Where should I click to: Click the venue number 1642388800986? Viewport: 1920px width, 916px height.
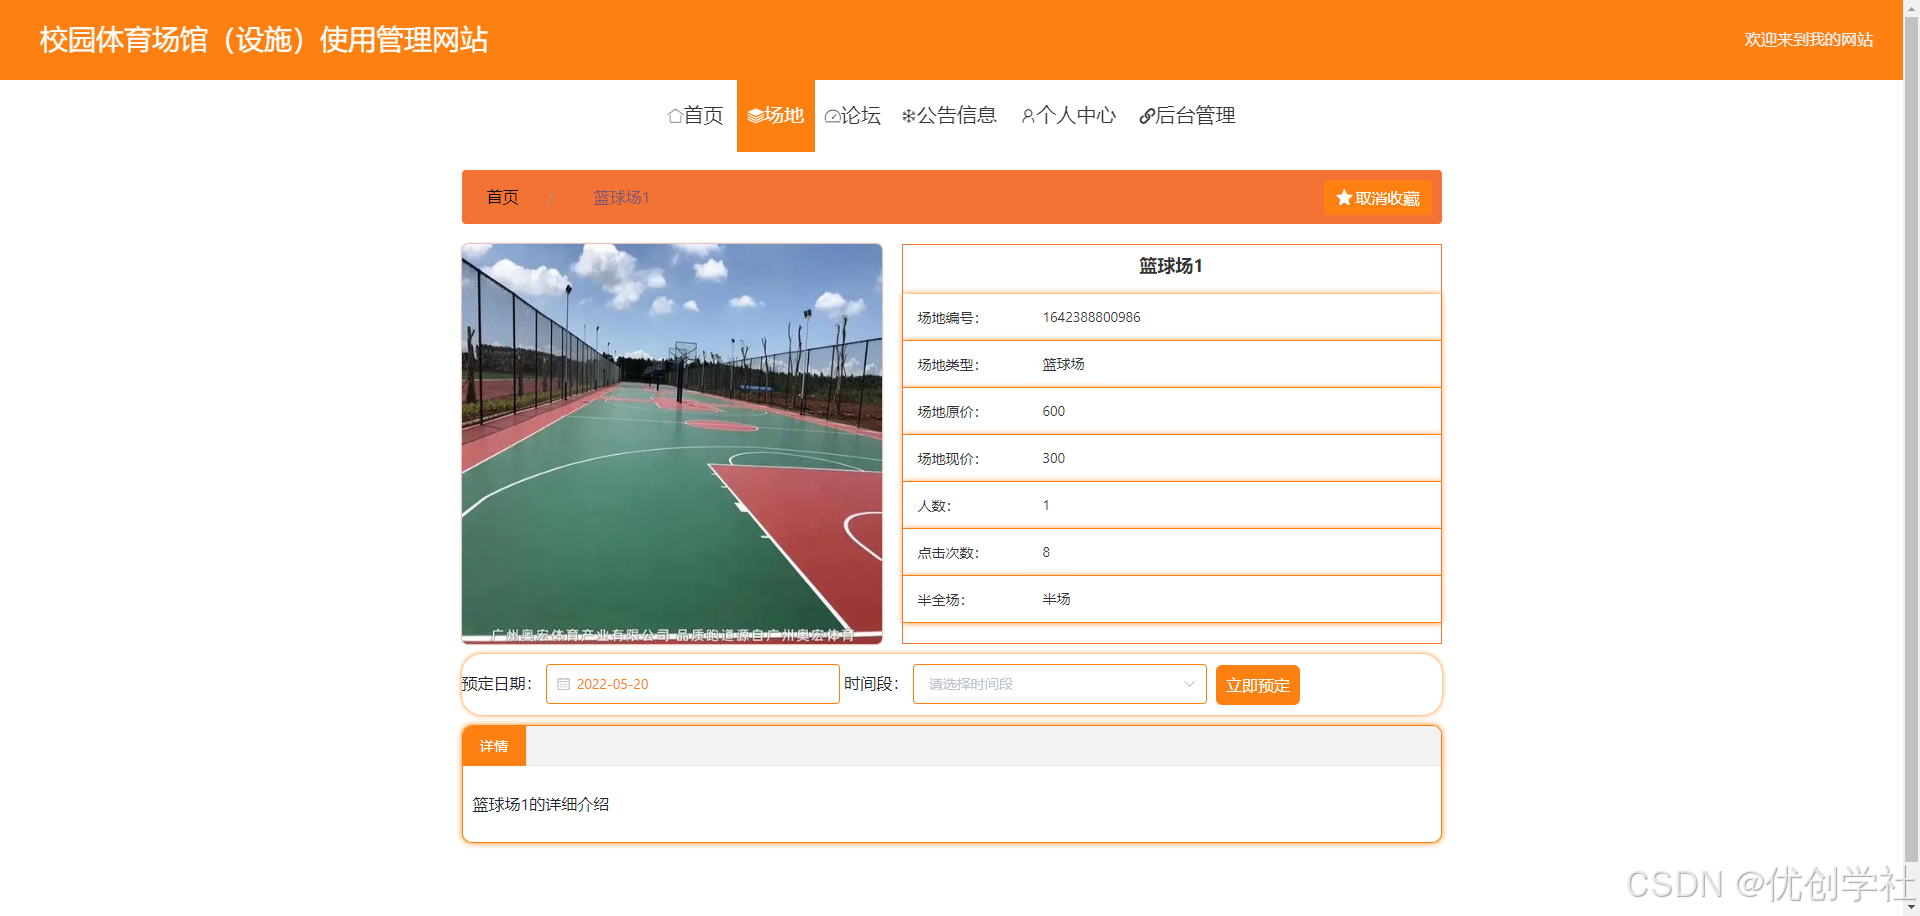[1091, 317]
